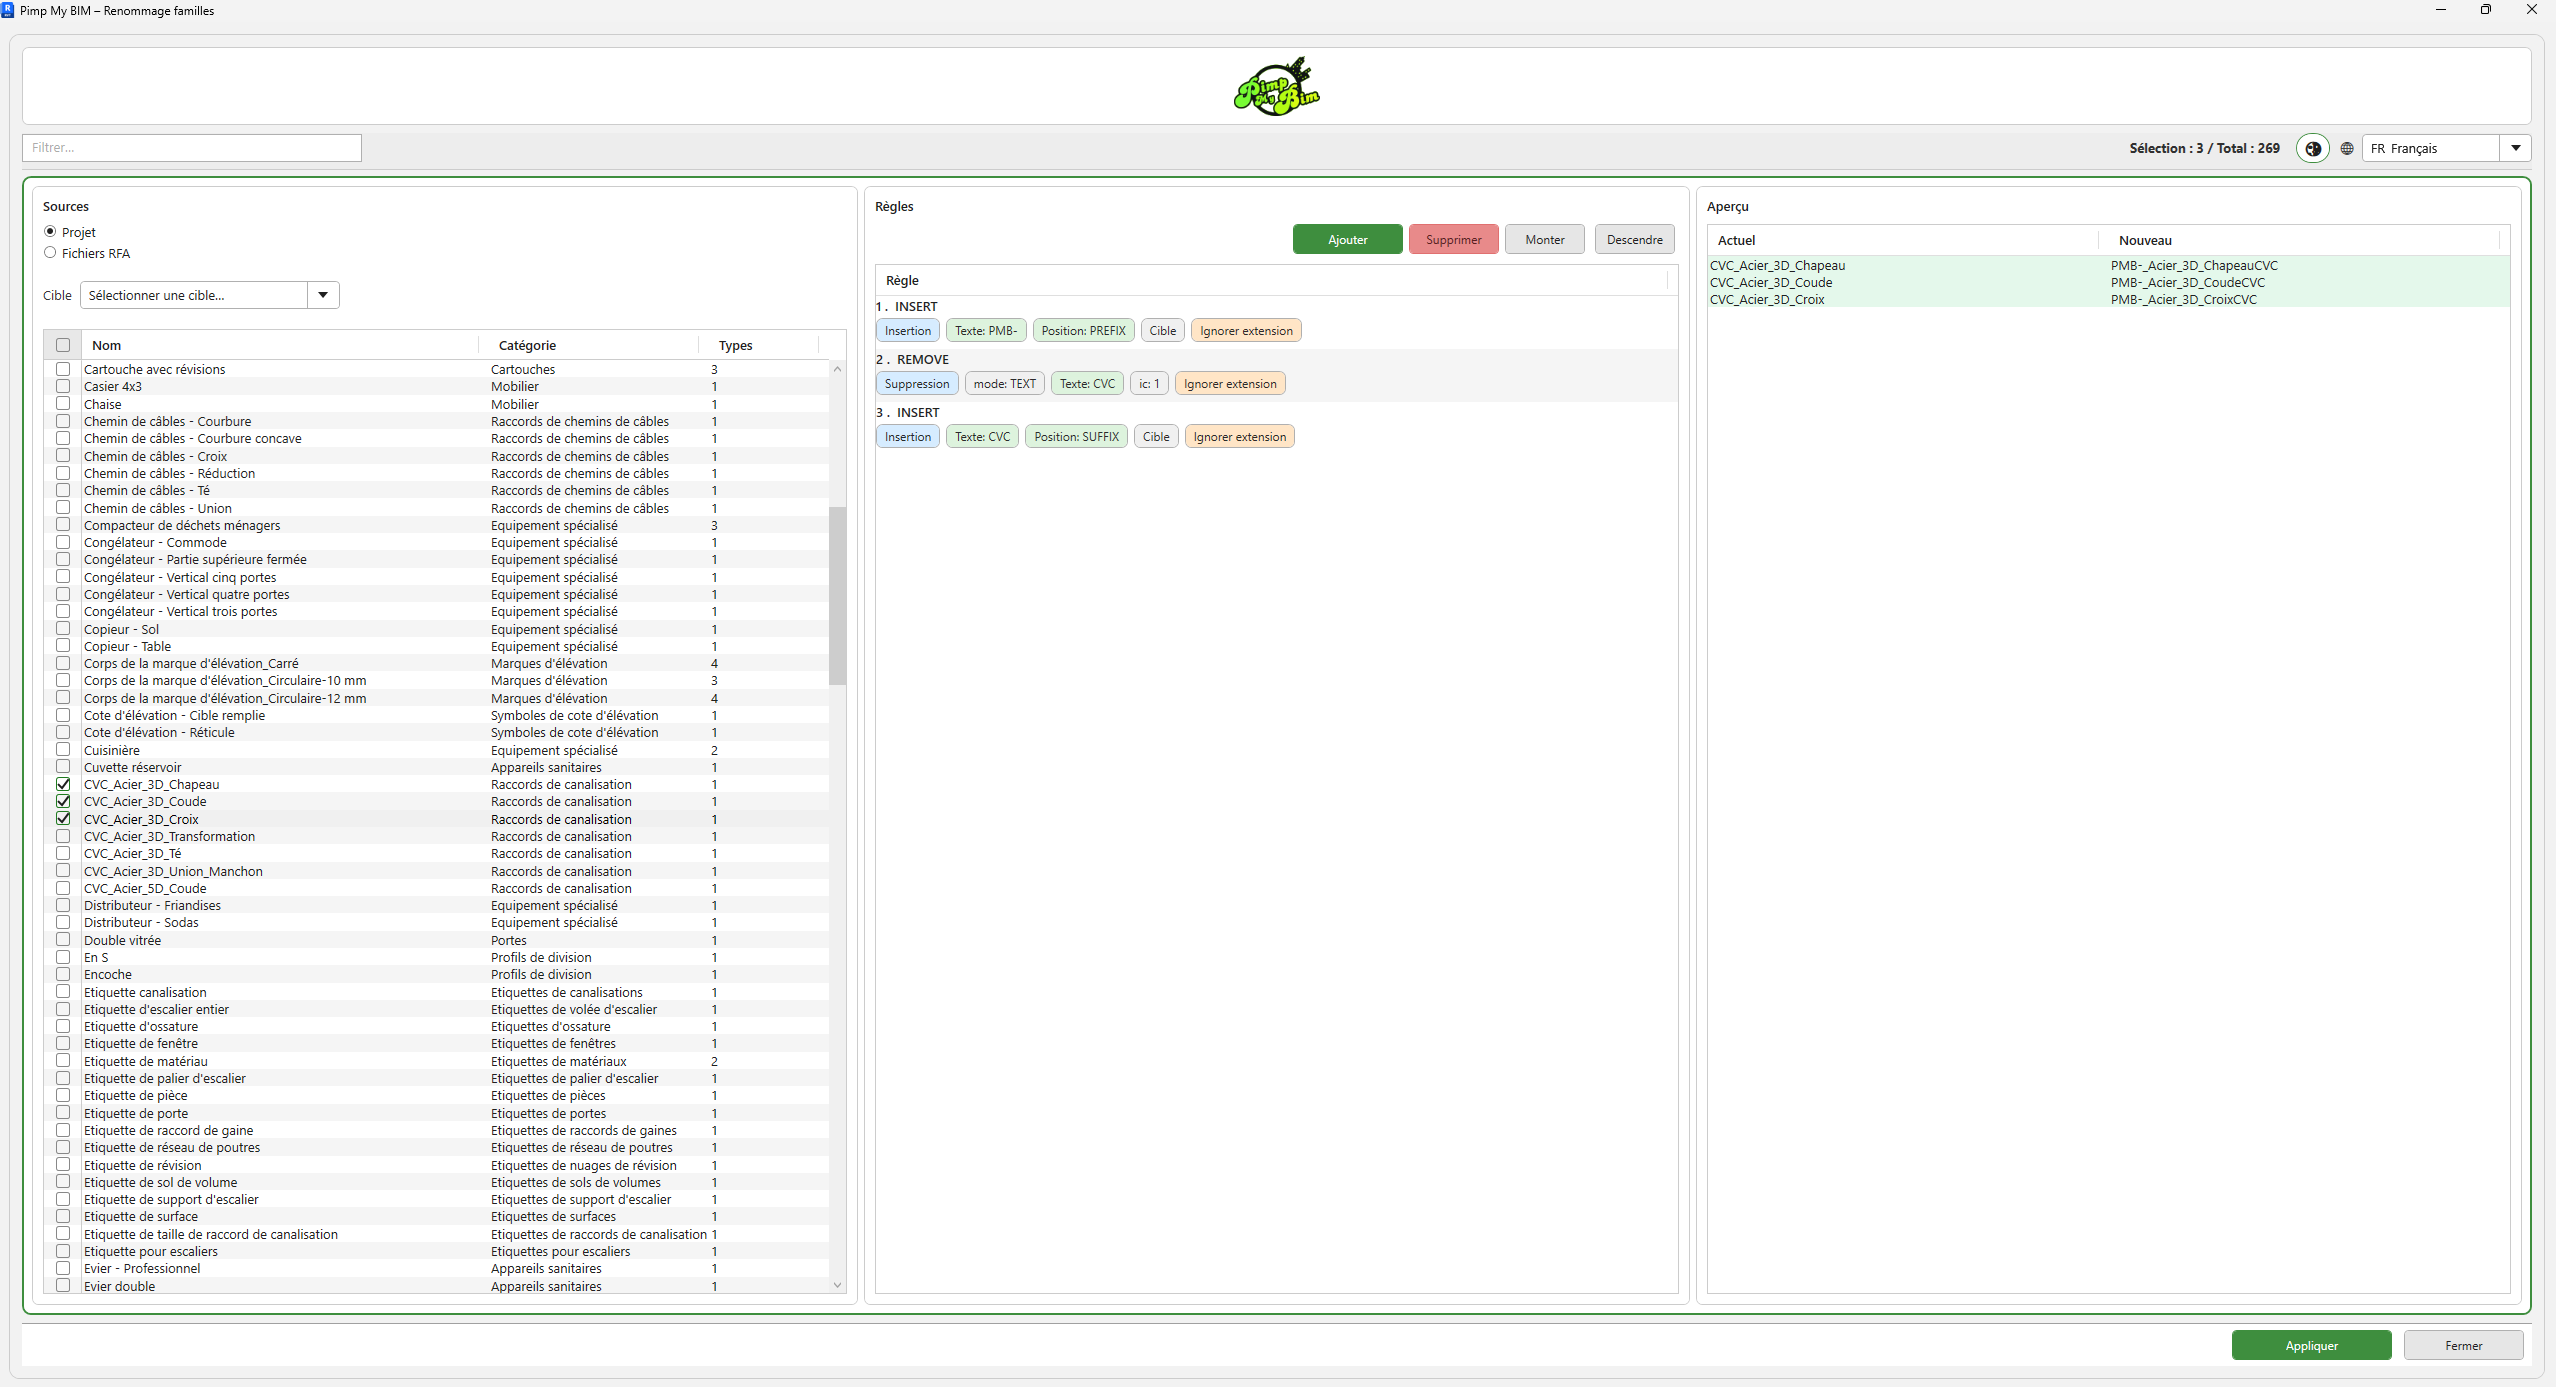The image size is (2556, 1387).
Task: Check the Chaise row checkbox
Action: click(x=63, y=403)
